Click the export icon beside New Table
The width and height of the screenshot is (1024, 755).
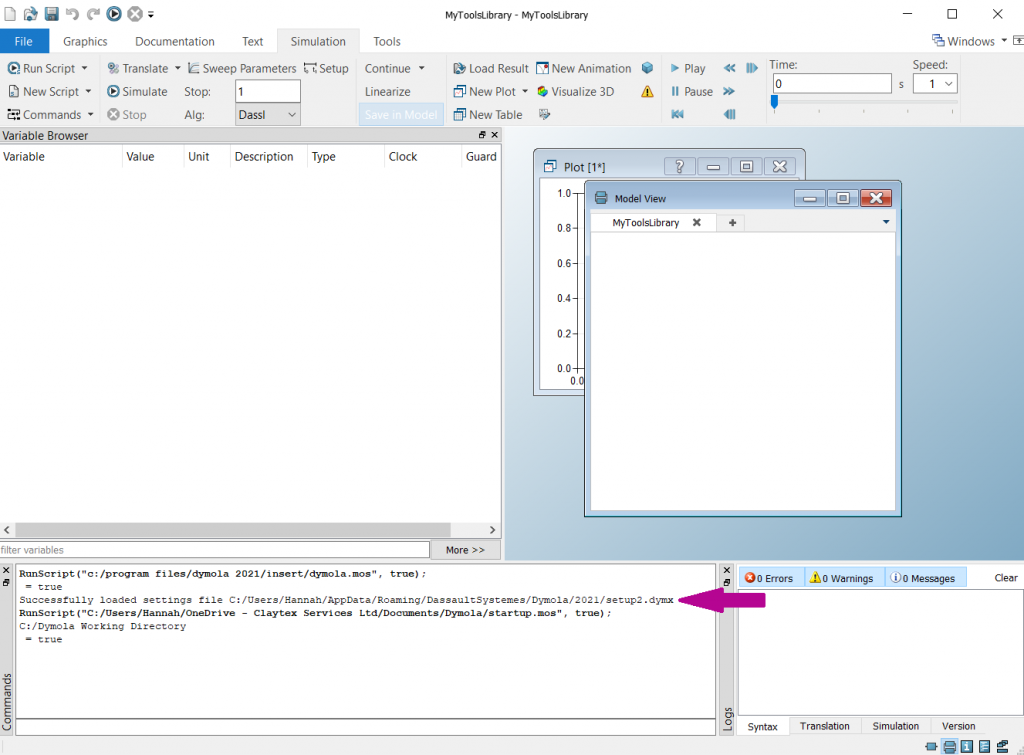(544, 114)
